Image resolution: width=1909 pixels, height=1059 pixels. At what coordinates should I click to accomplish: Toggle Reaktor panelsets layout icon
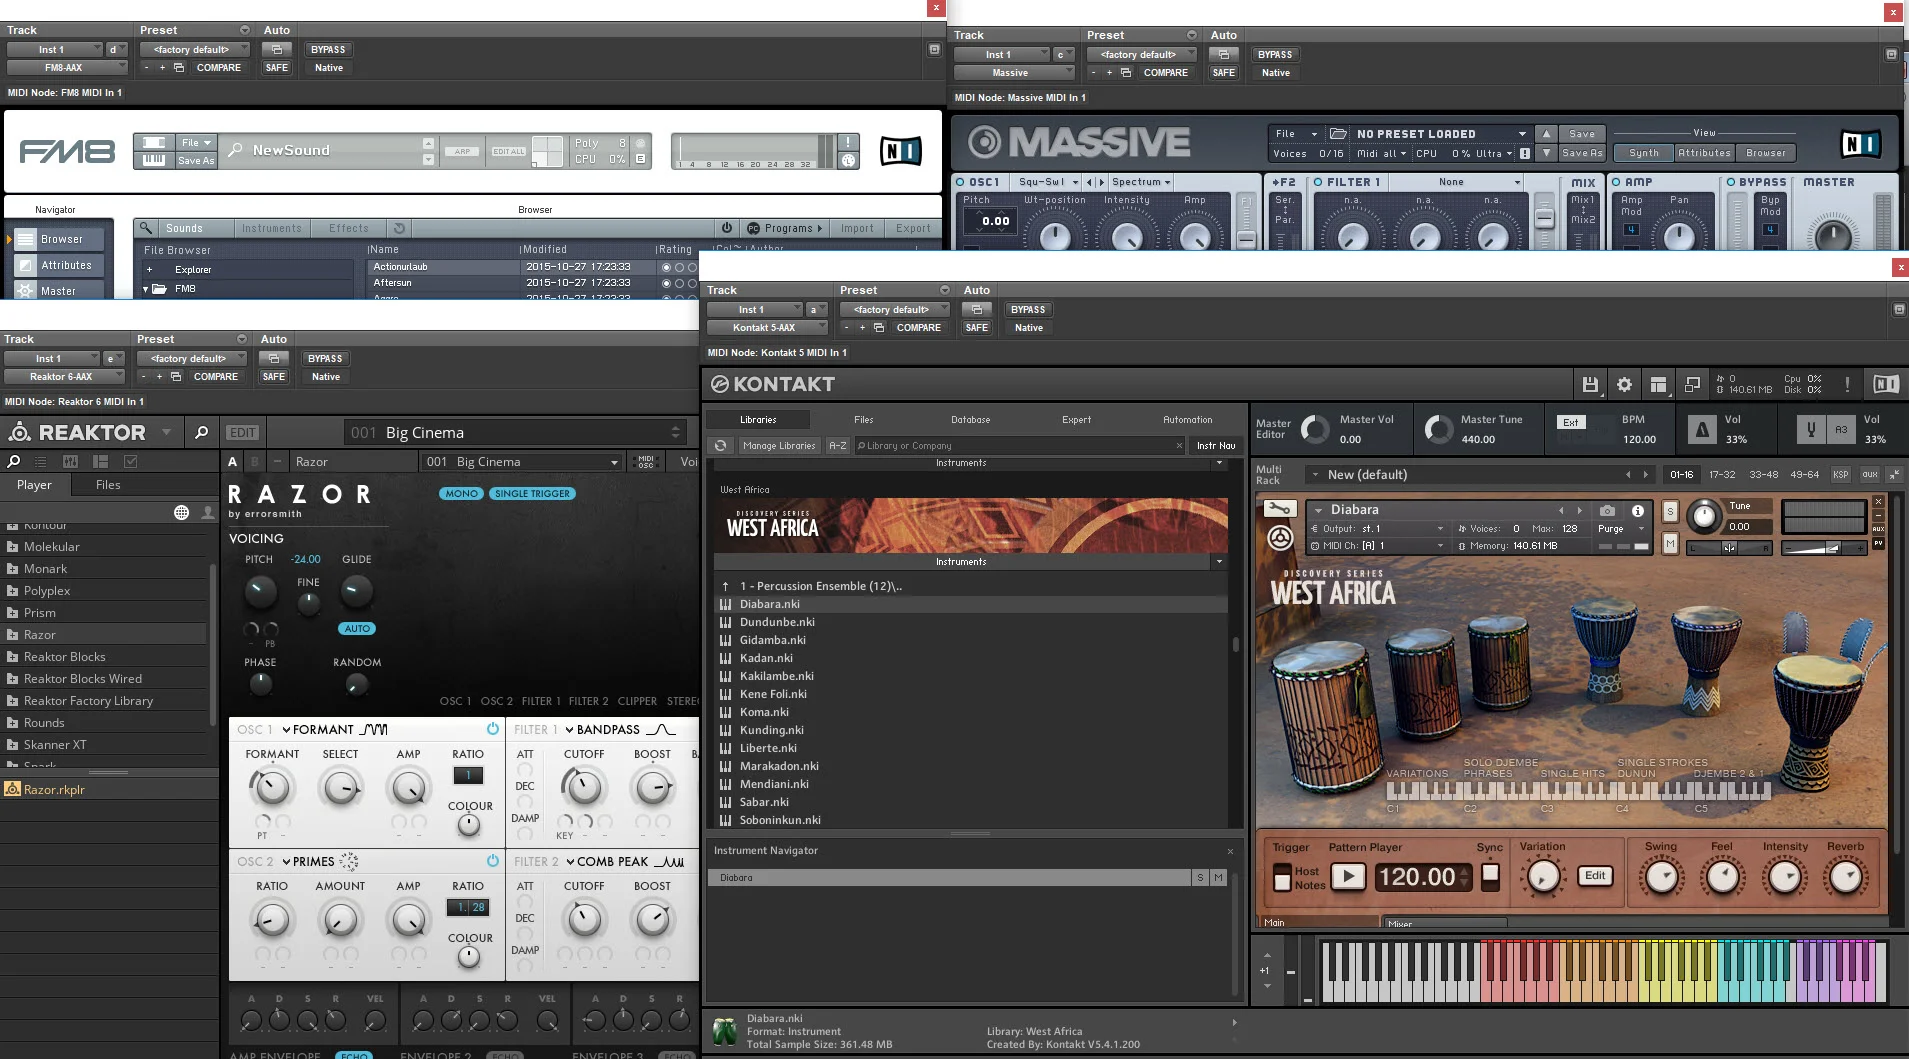pyautogui.click(x=100, y=462)
